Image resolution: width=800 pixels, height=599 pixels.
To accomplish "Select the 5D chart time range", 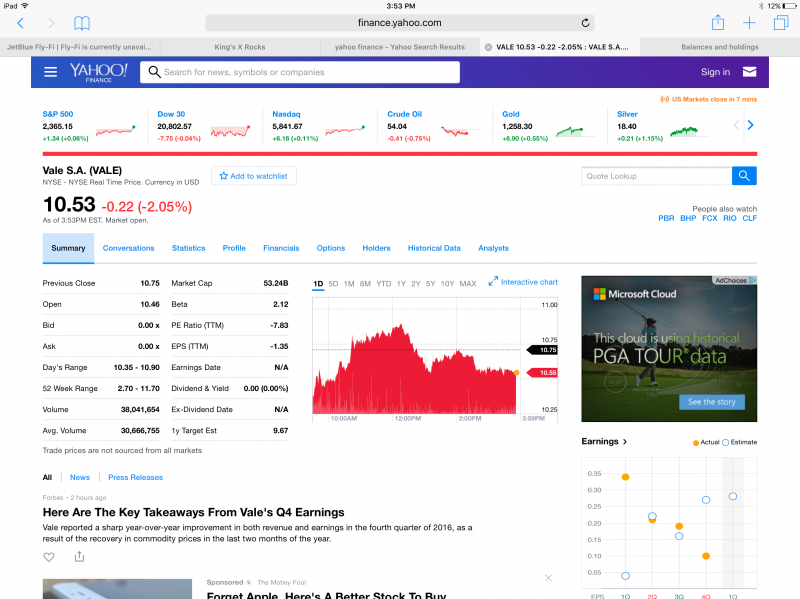I will pos(333,284).
